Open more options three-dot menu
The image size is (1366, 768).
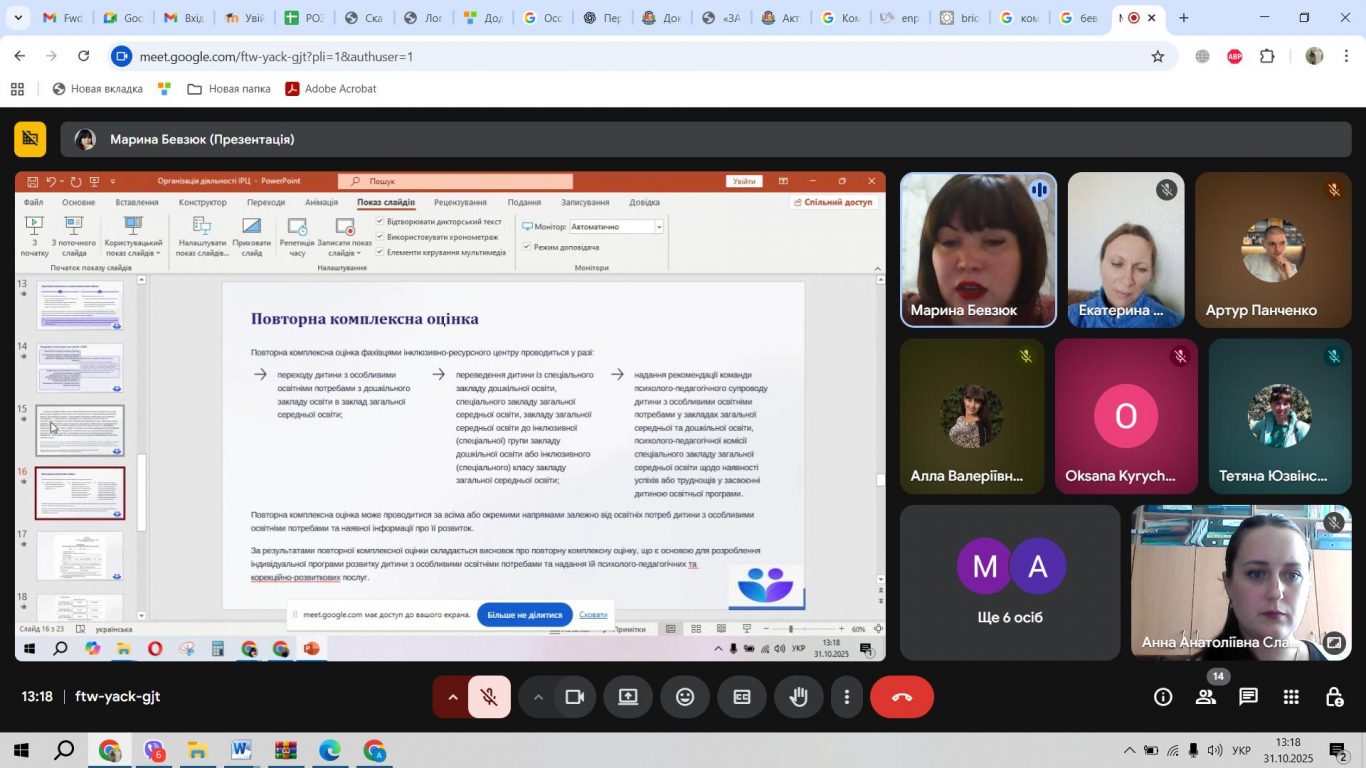pos(847,697)
